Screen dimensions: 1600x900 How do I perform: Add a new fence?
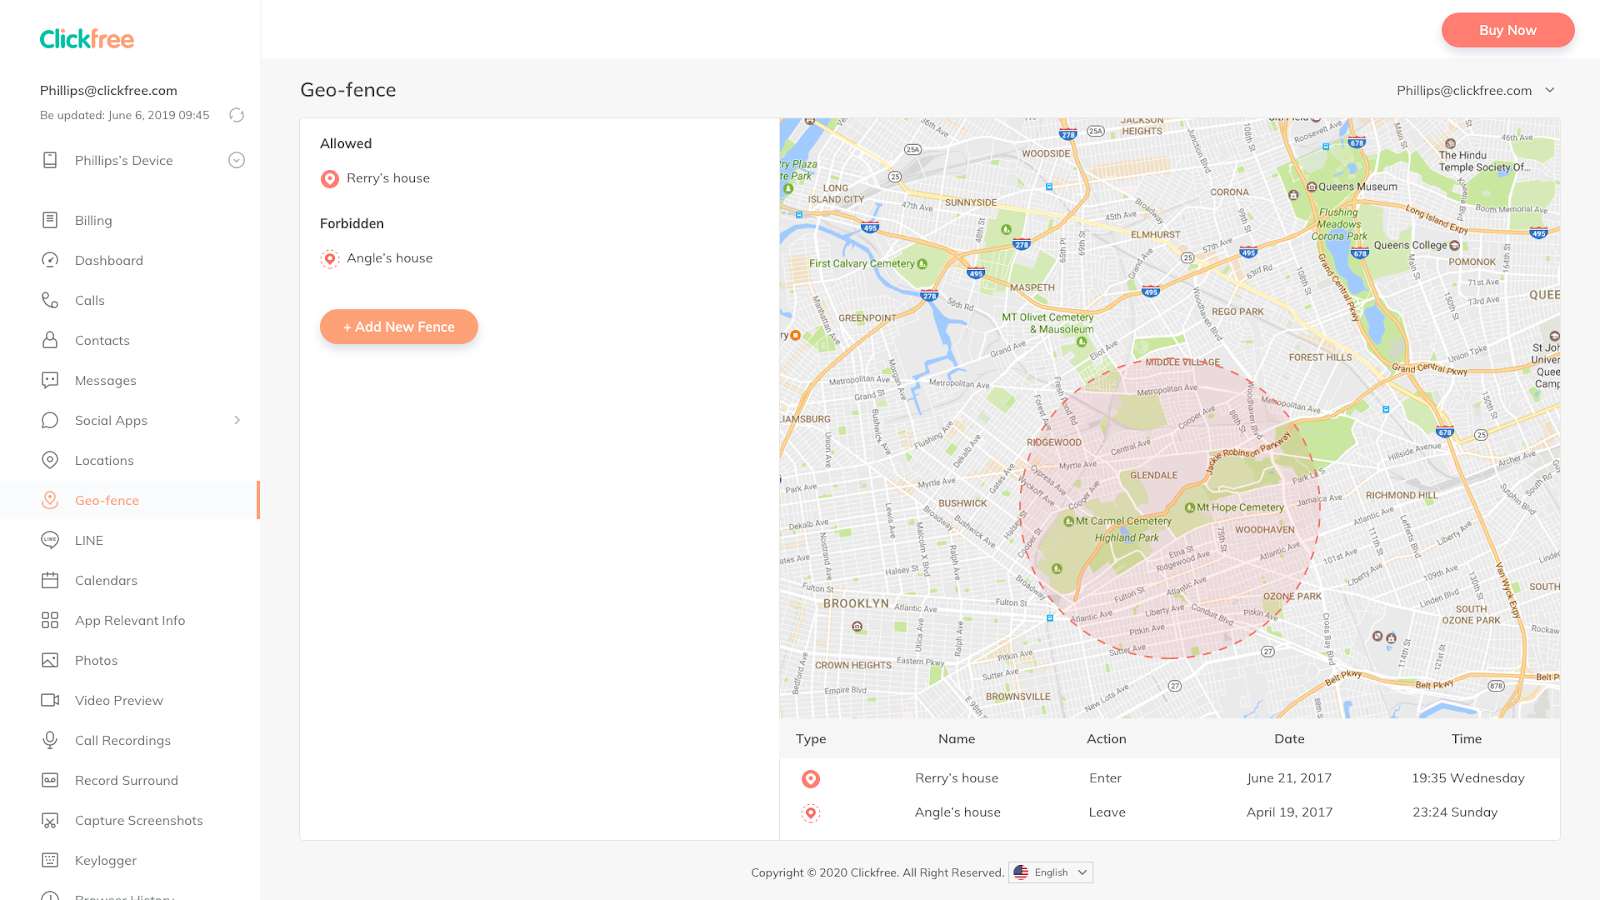tap(399, 327)
